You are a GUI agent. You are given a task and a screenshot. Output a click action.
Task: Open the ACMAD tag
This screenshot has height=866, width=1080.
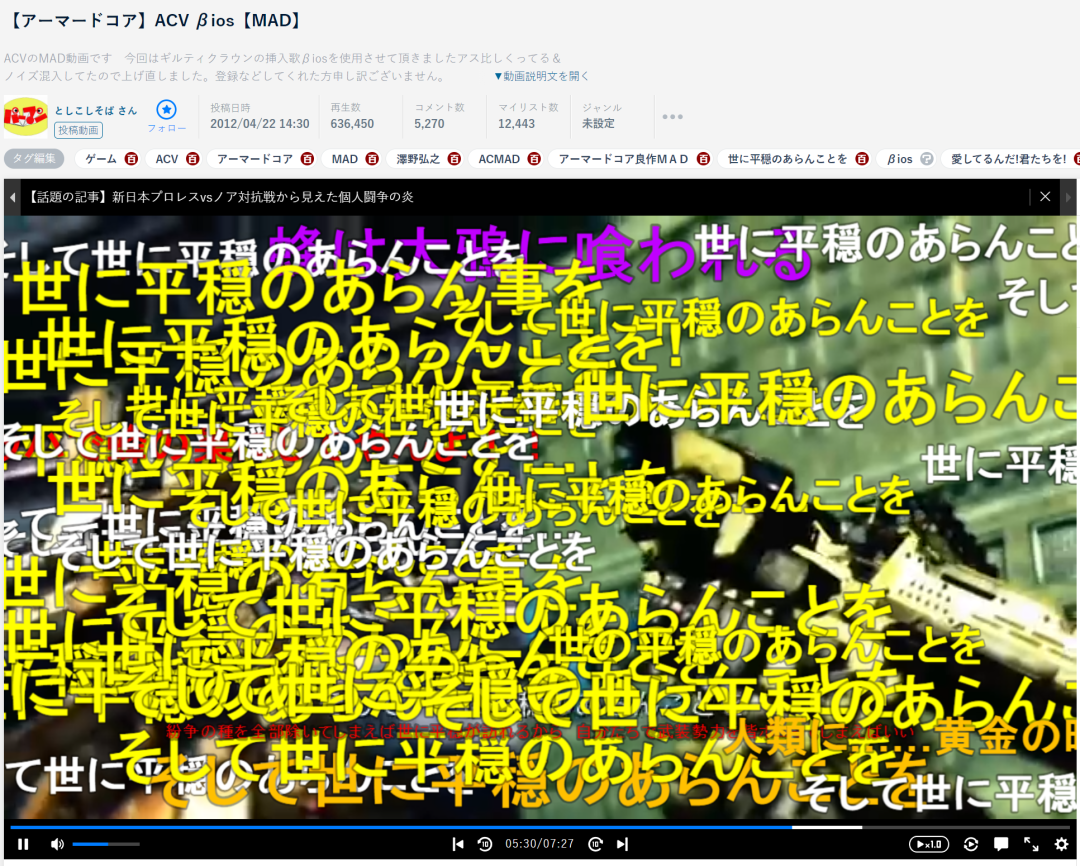click(x=499, y=159)
